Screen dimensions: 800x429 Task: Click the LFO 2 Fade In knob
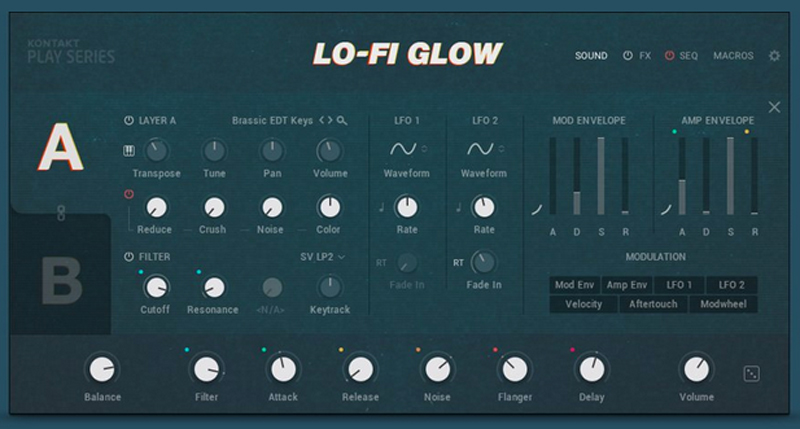[x=483, y=263]
